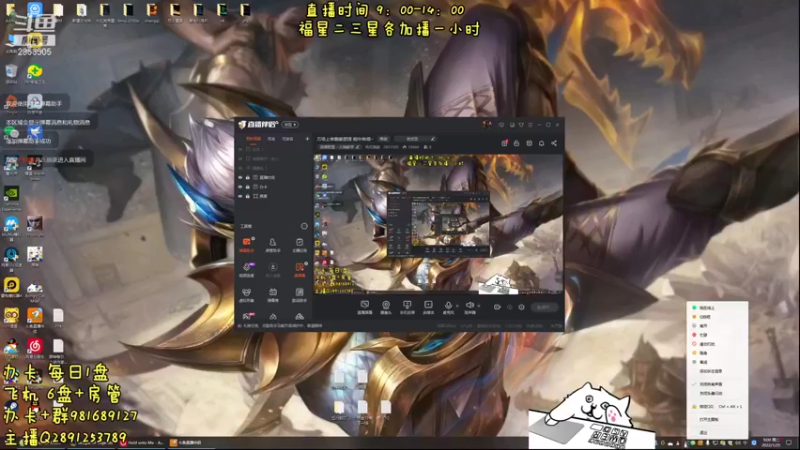Toggle visibility of the 办卡 source
Image resolution: width=800 pixels, height=450 pixels.
click(x=240, y=187)
